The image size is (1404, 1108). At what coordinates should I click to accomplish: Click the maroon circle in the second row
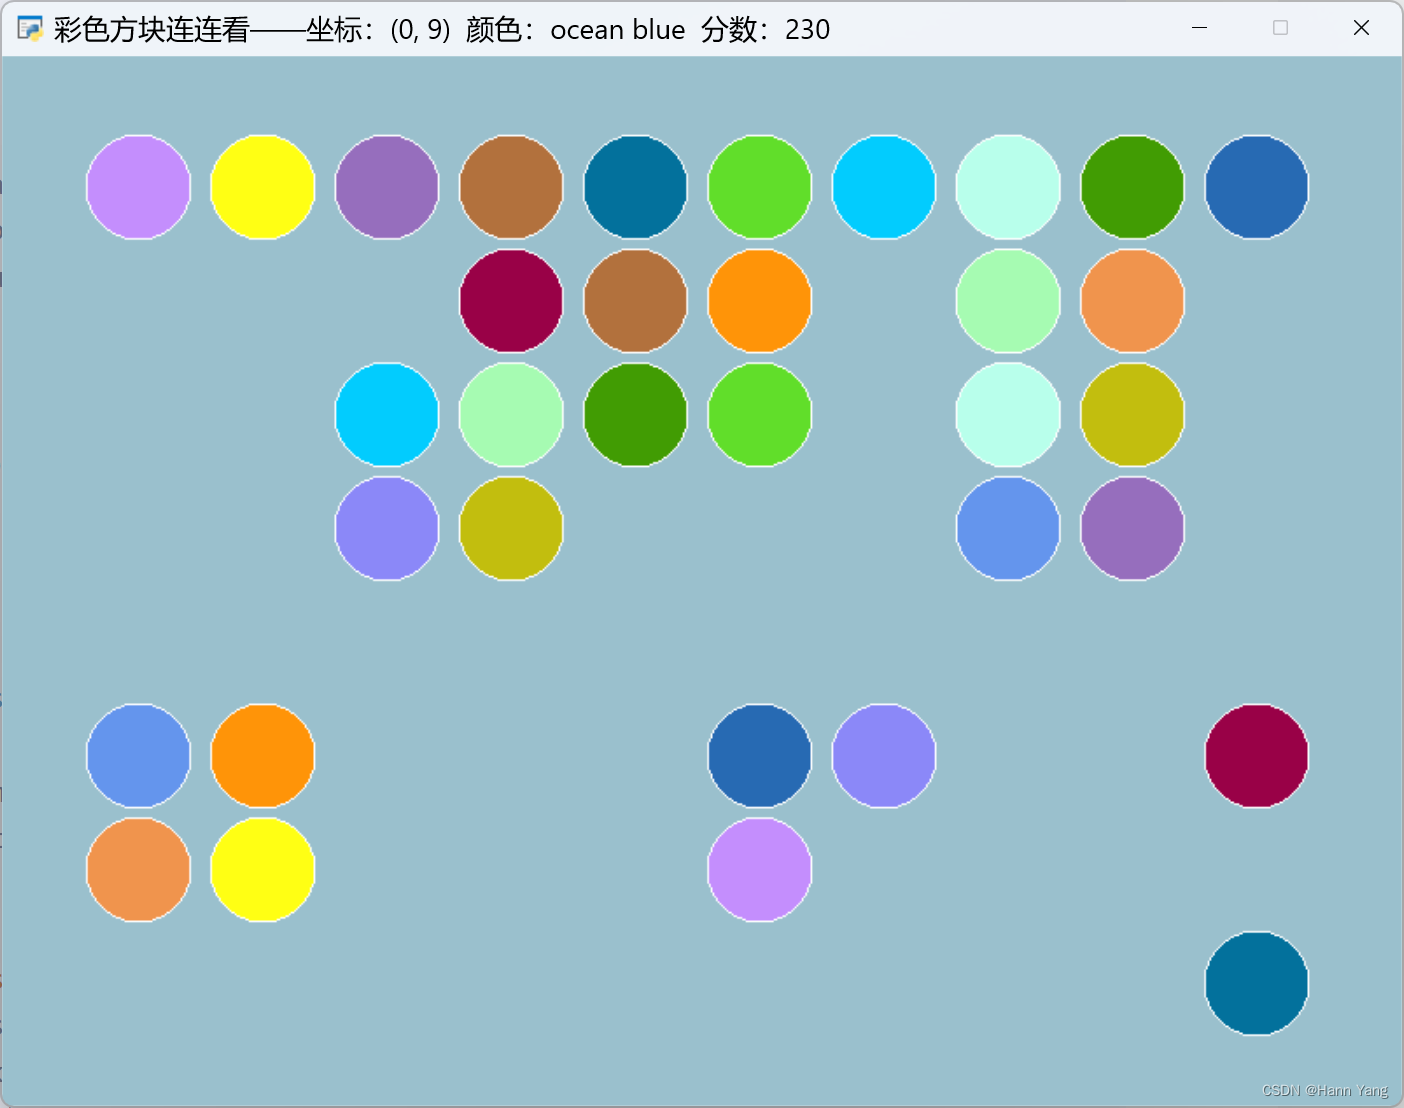[x=511, y=301]
